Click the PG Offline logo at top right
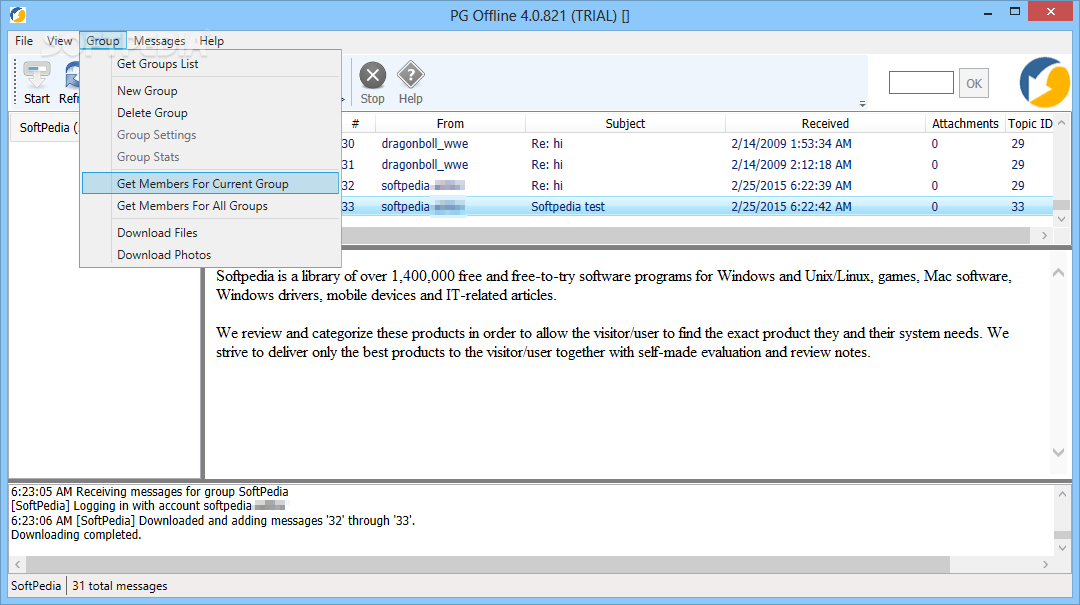The height and width of the screenshot is (605, 1080). click(x=1044, y=83)
